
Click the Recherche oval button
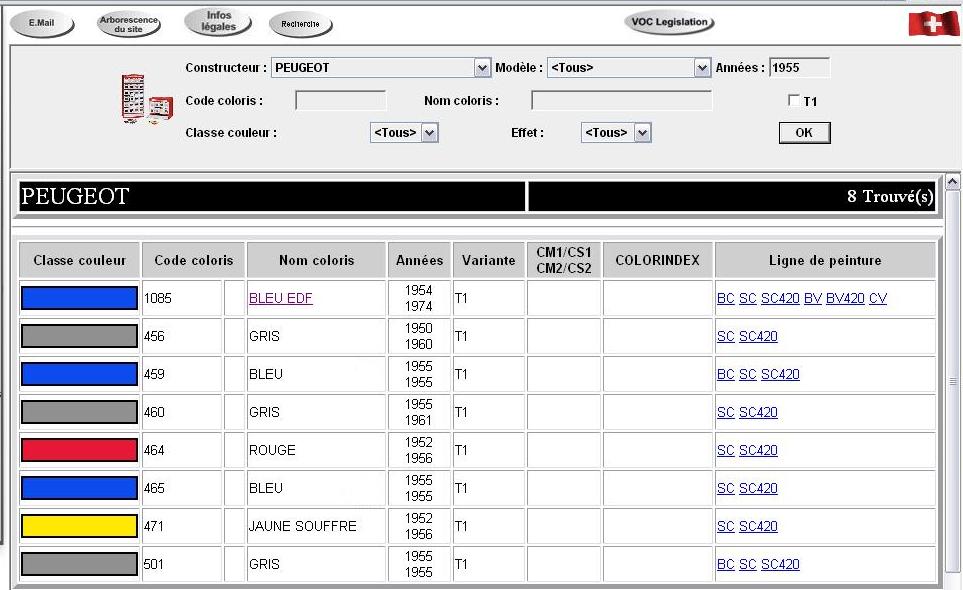click(300, 24)
